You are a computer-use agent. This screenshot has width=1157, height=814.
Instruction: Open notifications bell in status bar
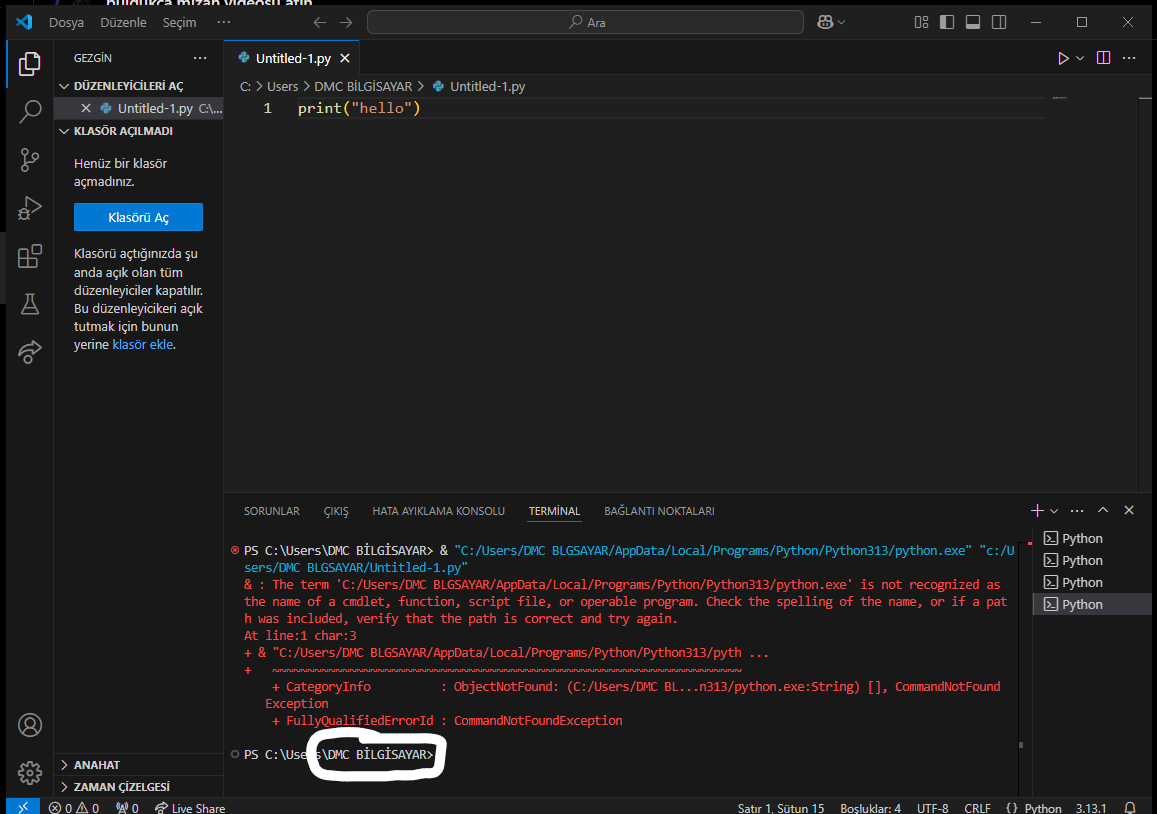tap(1130, 807)
